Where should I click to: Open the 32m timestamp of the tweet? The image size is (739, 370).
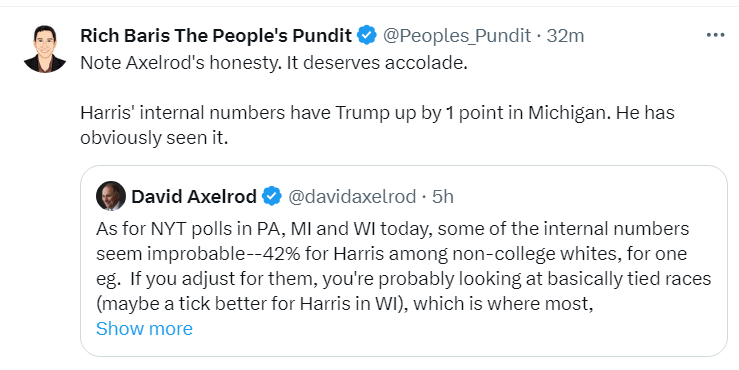click(565, 35)
